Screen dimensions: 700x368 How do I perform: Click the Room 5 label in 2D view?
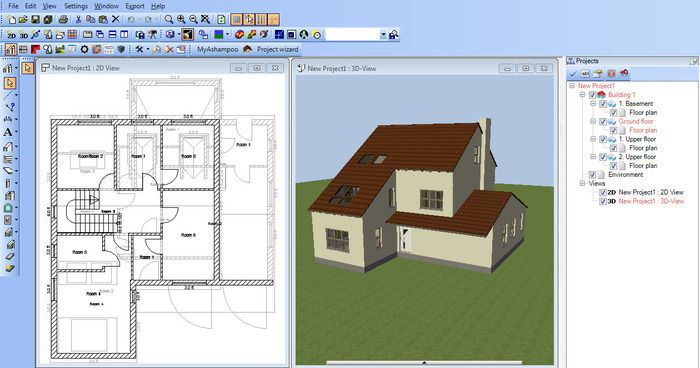79,252
